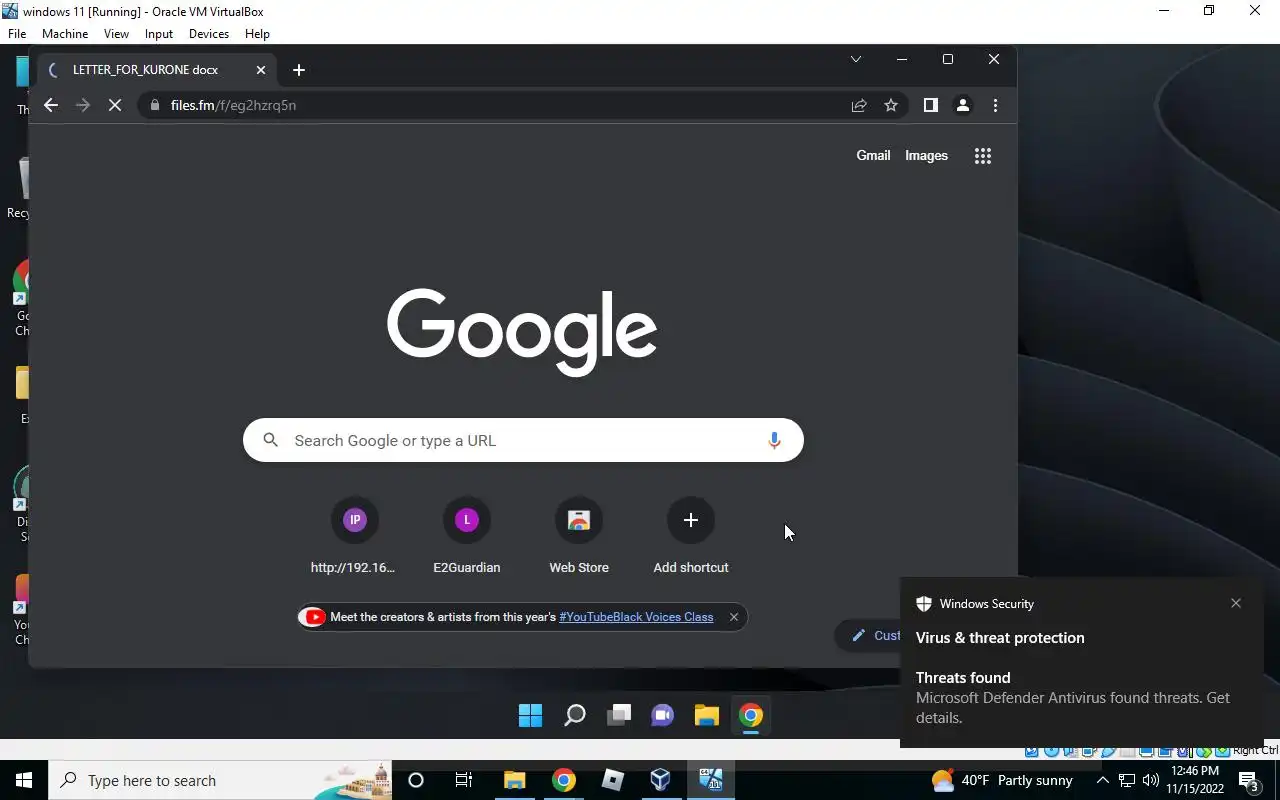Open the VirtualBox Machine menu
The image size is (1280, 800).
tap(65, 34)
